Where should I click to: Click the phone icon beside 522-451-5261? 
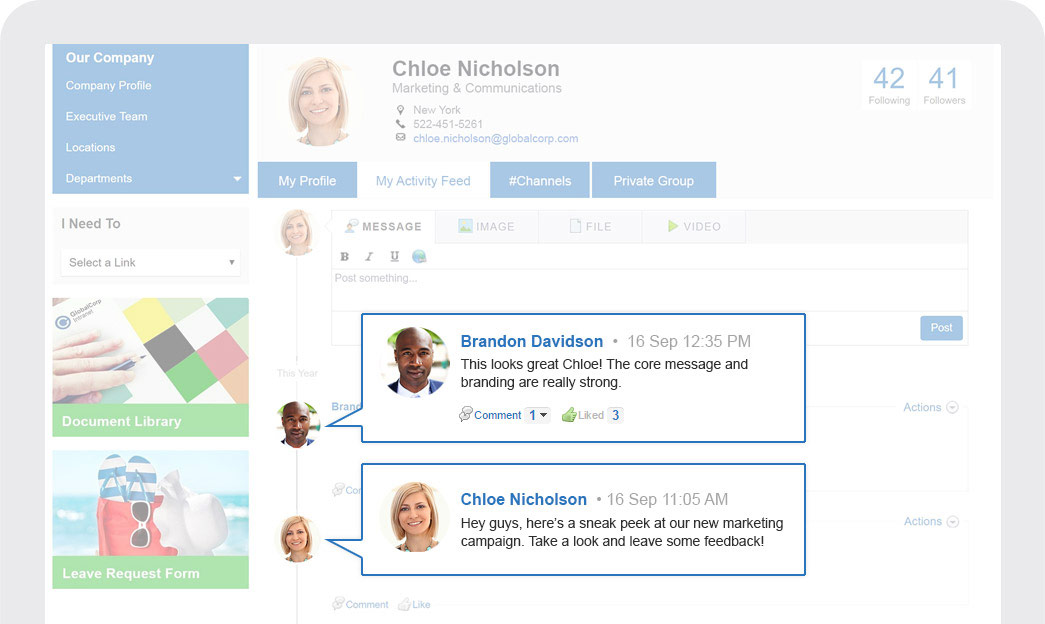pyautogui.click(x=400, y=124)
